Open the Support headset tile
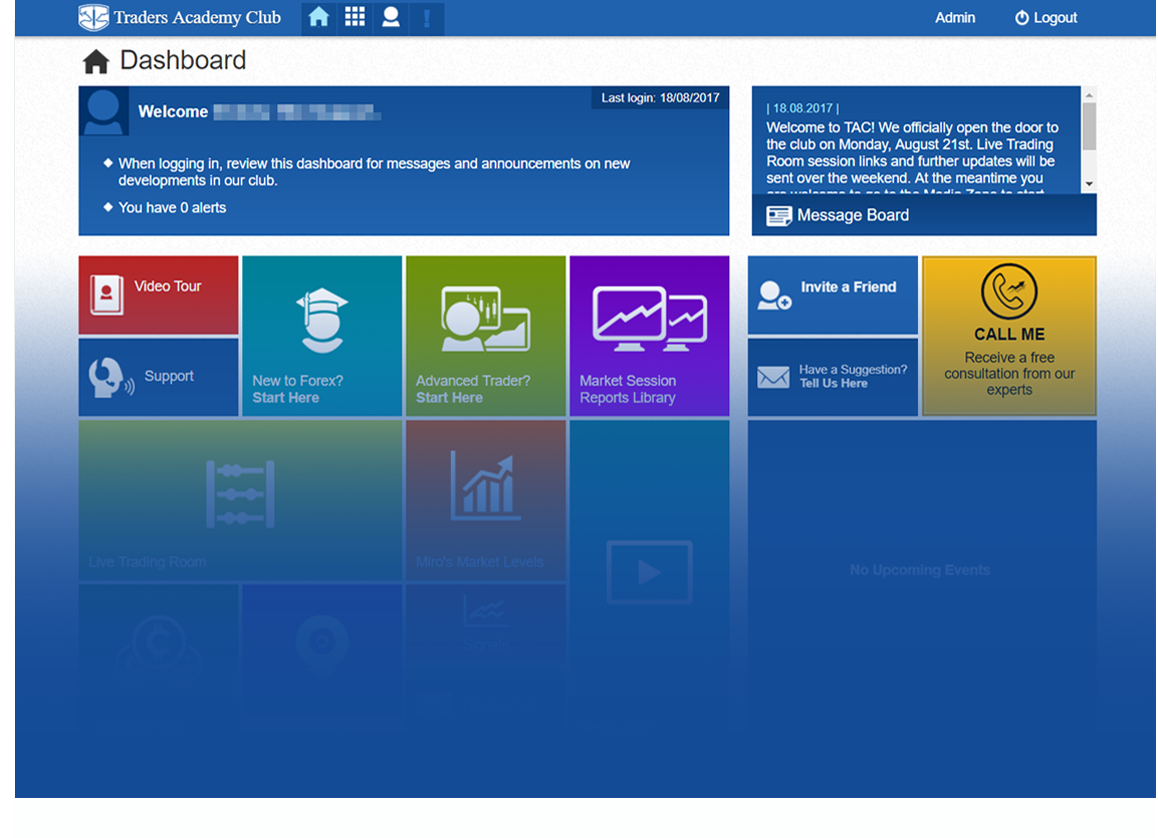1158x838 pixels. point(159,377)
